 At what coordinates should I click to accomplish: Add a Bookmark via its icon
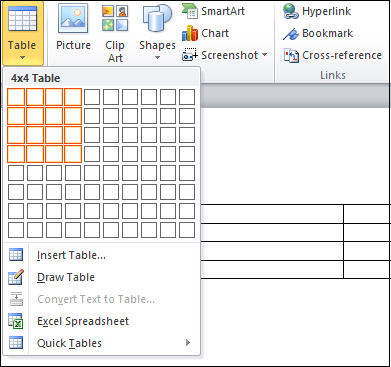click(x=291, y=34)
